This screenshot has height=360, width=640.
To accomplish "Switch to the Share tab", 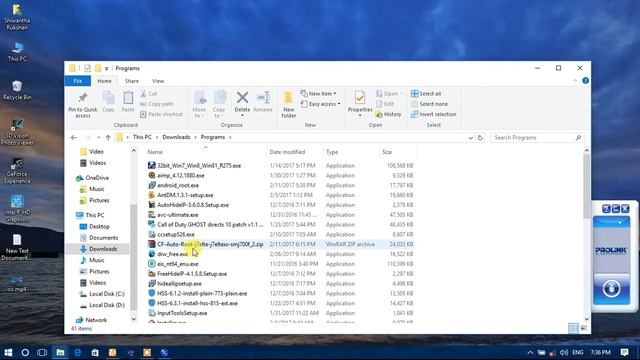I will point(131,81).
